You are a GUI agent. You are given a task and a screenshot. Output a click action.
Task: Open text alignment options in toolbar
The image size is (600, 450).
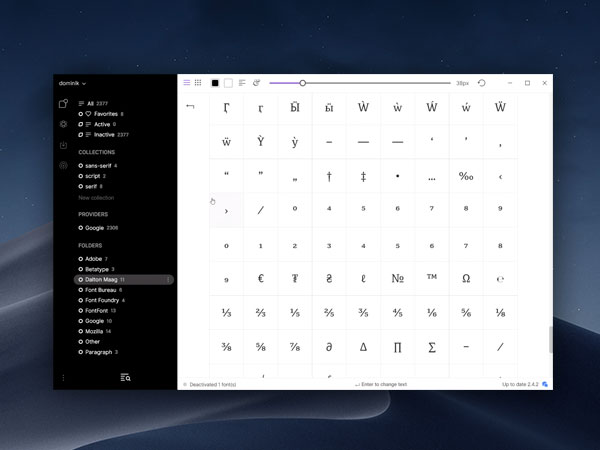pos(242,83)
